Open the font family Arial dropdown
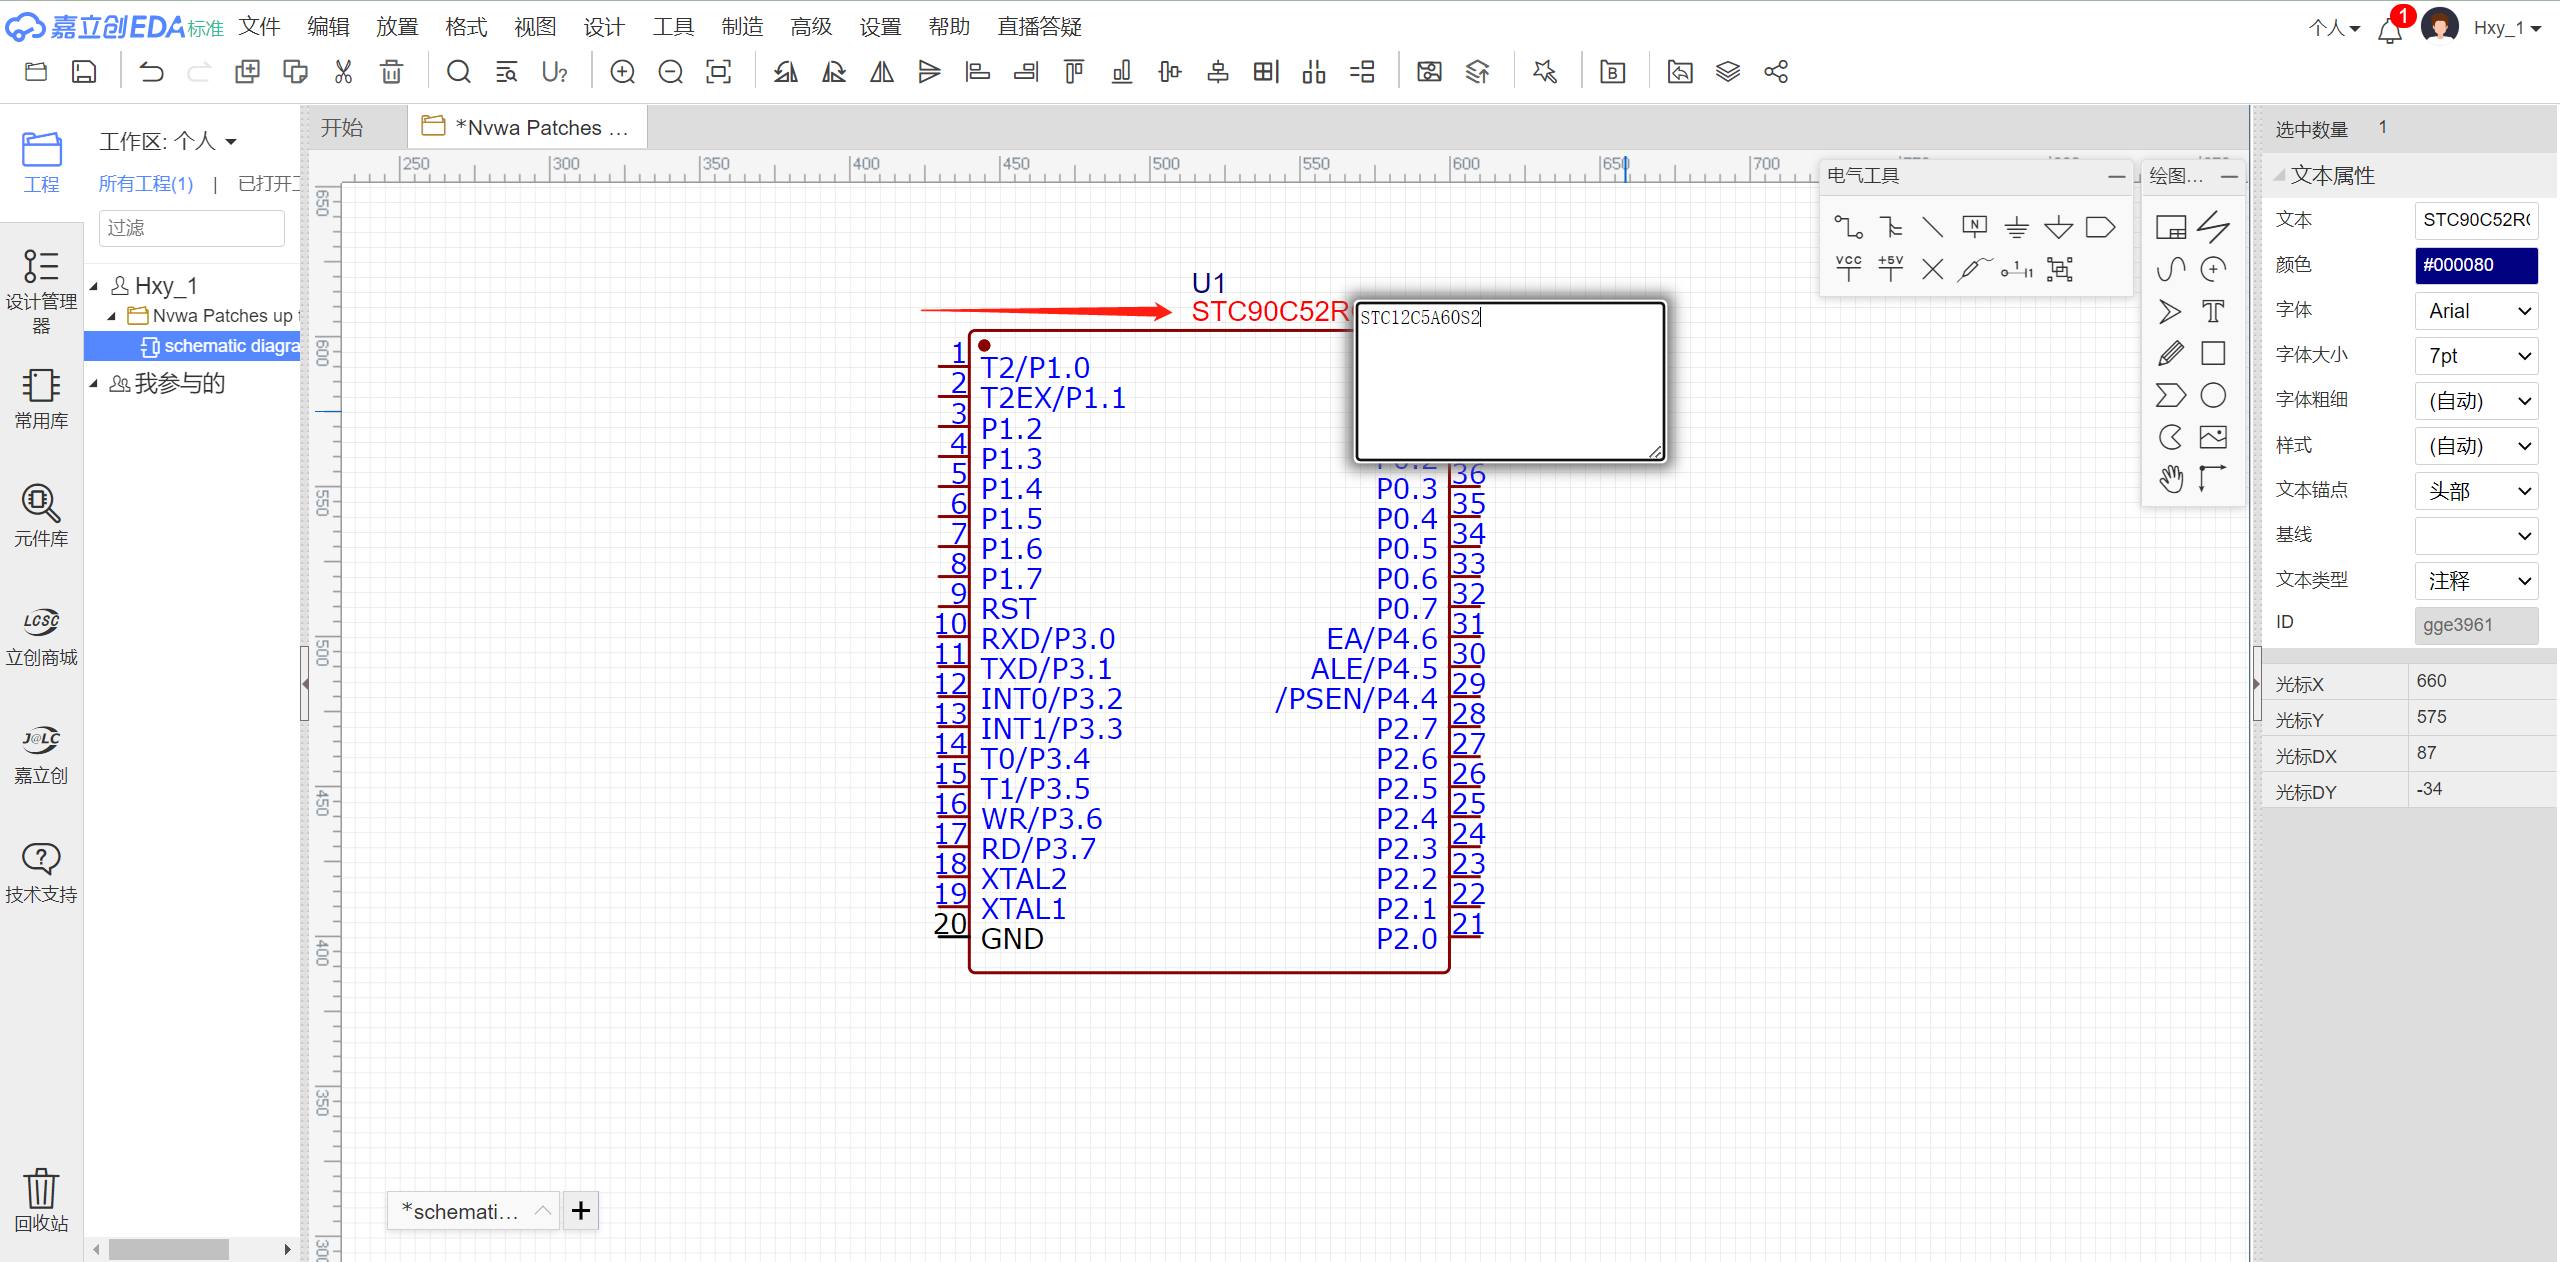Image resolution: width=2560 pixels, height=1262 pixels. pos(2476,311)
